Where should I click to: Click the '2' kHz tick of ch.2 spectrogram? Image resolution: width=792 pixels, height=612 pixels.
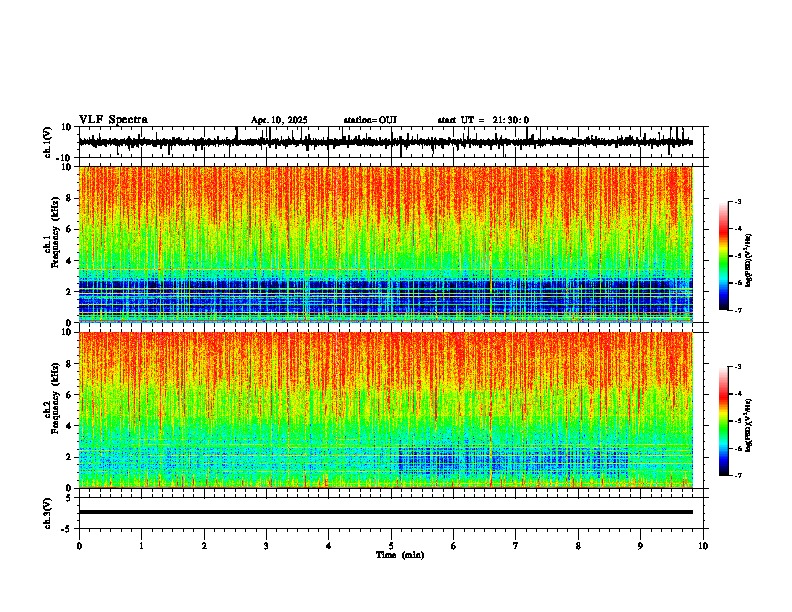click(70, 457)
